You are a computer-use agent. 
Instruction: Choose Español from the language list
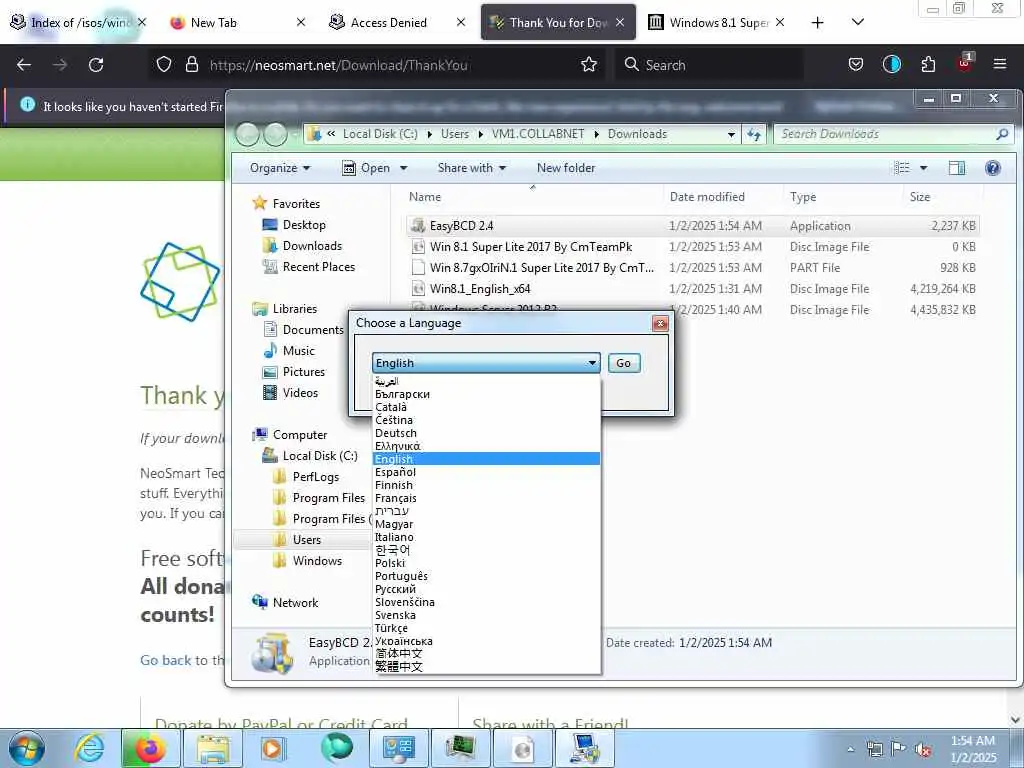coord(395,472)
